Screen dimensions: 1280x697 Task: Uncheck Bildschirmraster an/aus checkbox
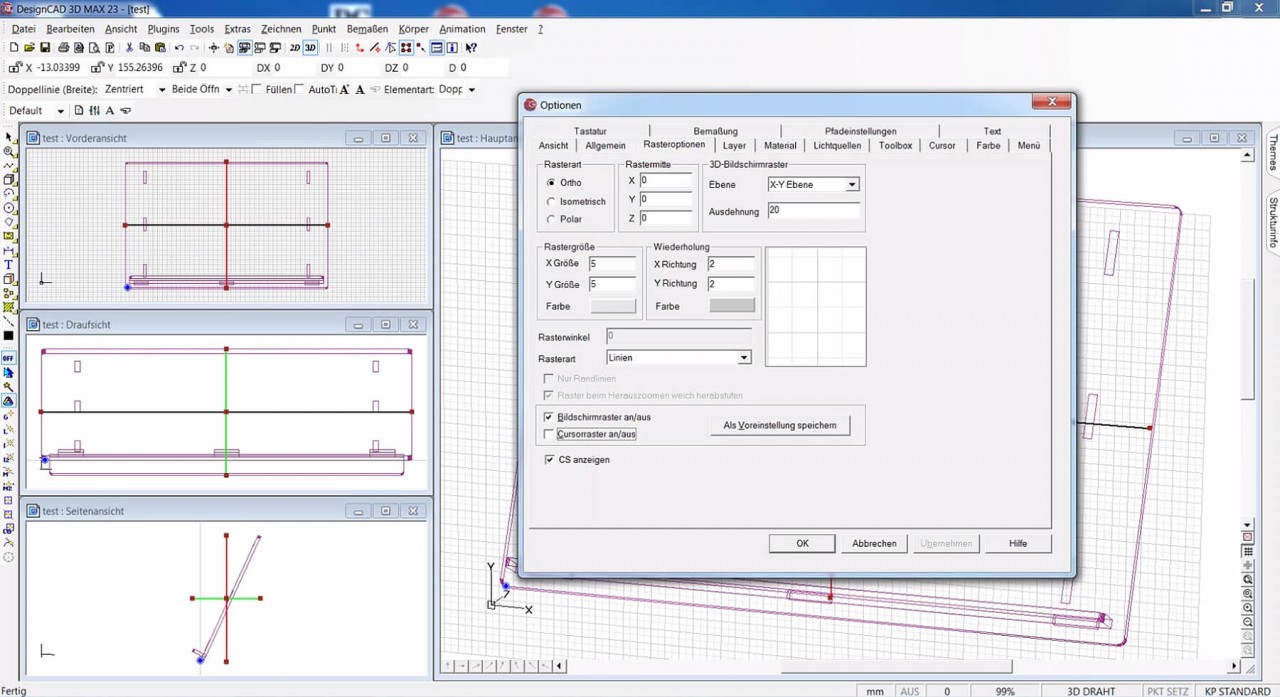click(548, 417)
